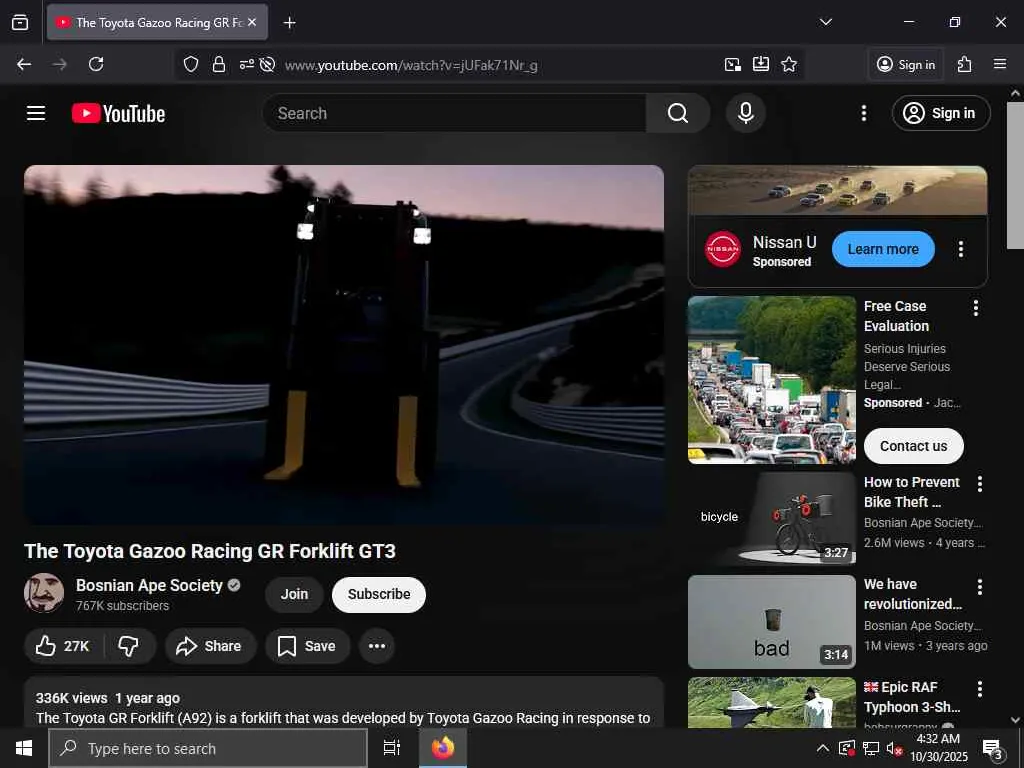Image resolution: width=1024 pixels, height=768 pixels.
Task: Click Firefox icon in taskbar
Action: coord(443,748)
